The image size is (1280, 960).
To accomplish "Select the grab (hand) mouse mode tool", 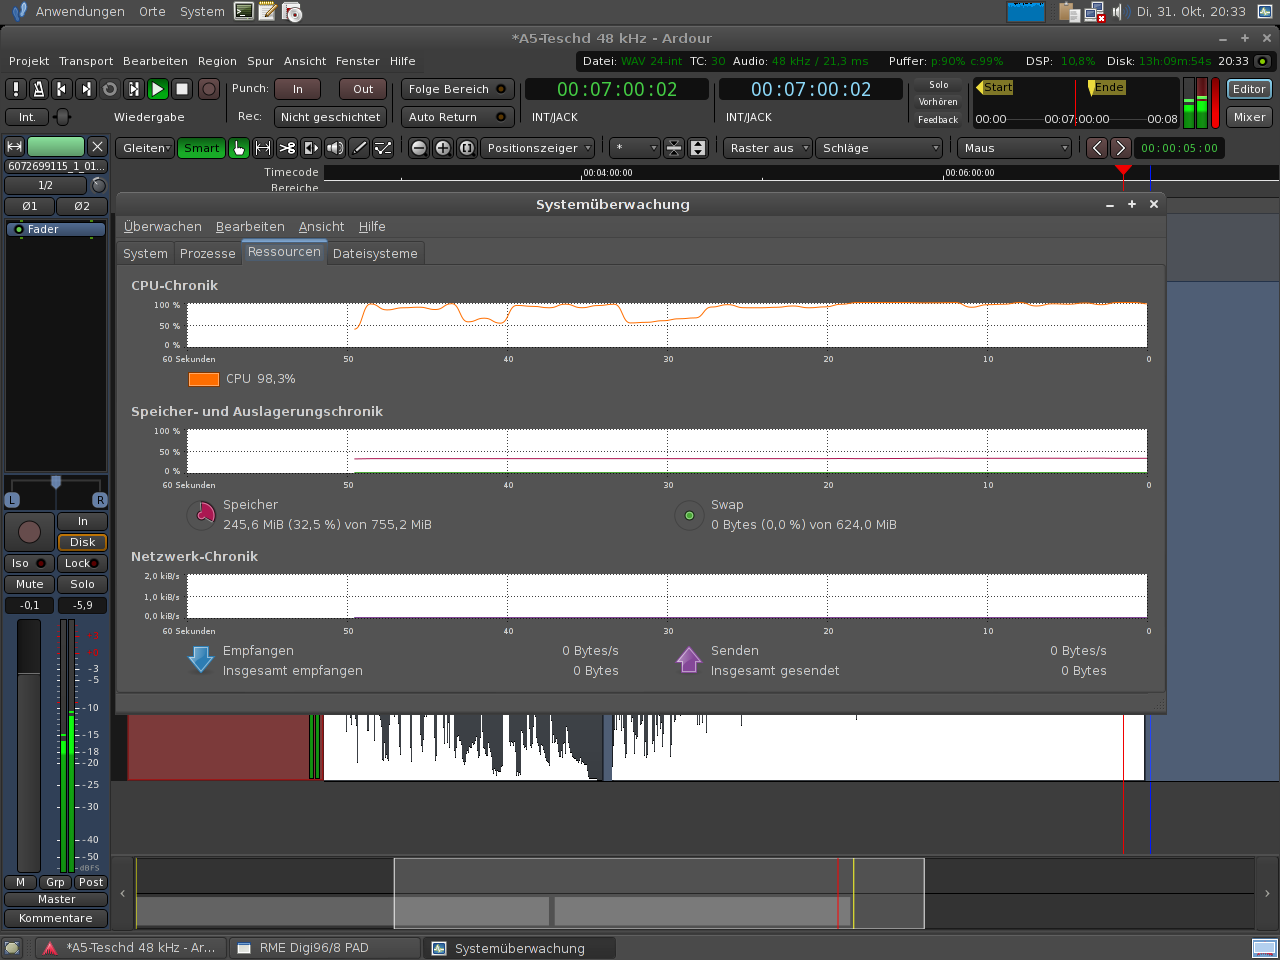I will coord(239,148).
